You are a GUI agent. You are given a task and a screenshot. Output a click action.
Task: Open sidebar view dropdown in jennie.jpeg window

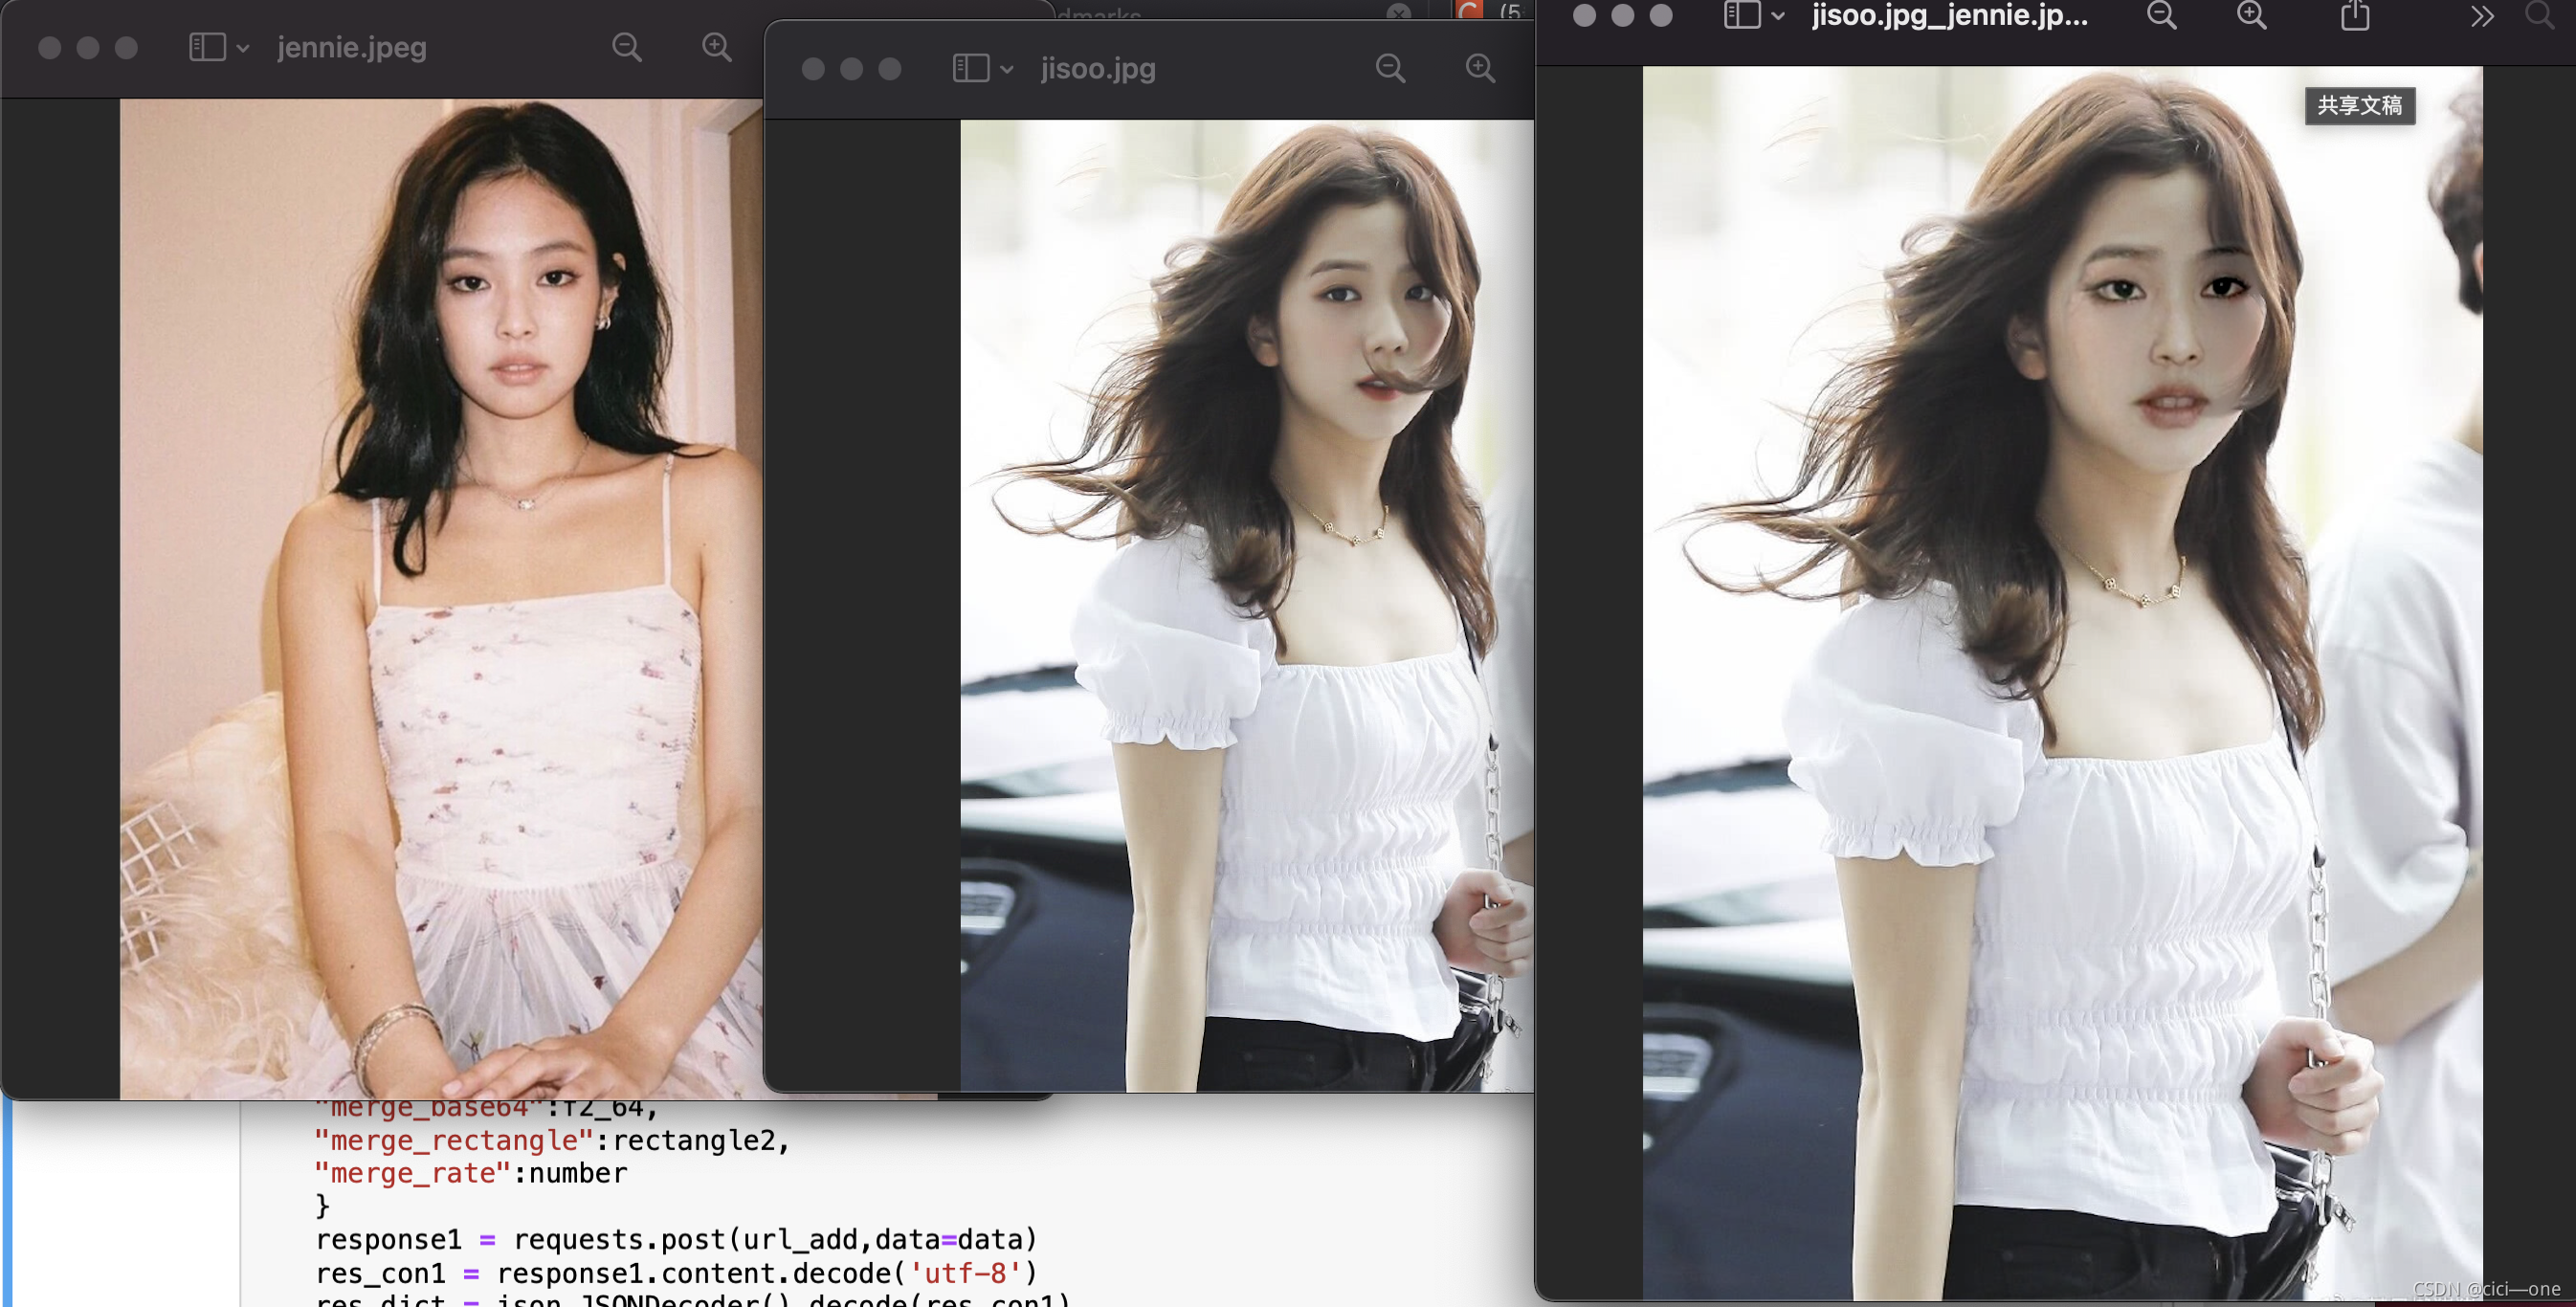tap(243, 48)
